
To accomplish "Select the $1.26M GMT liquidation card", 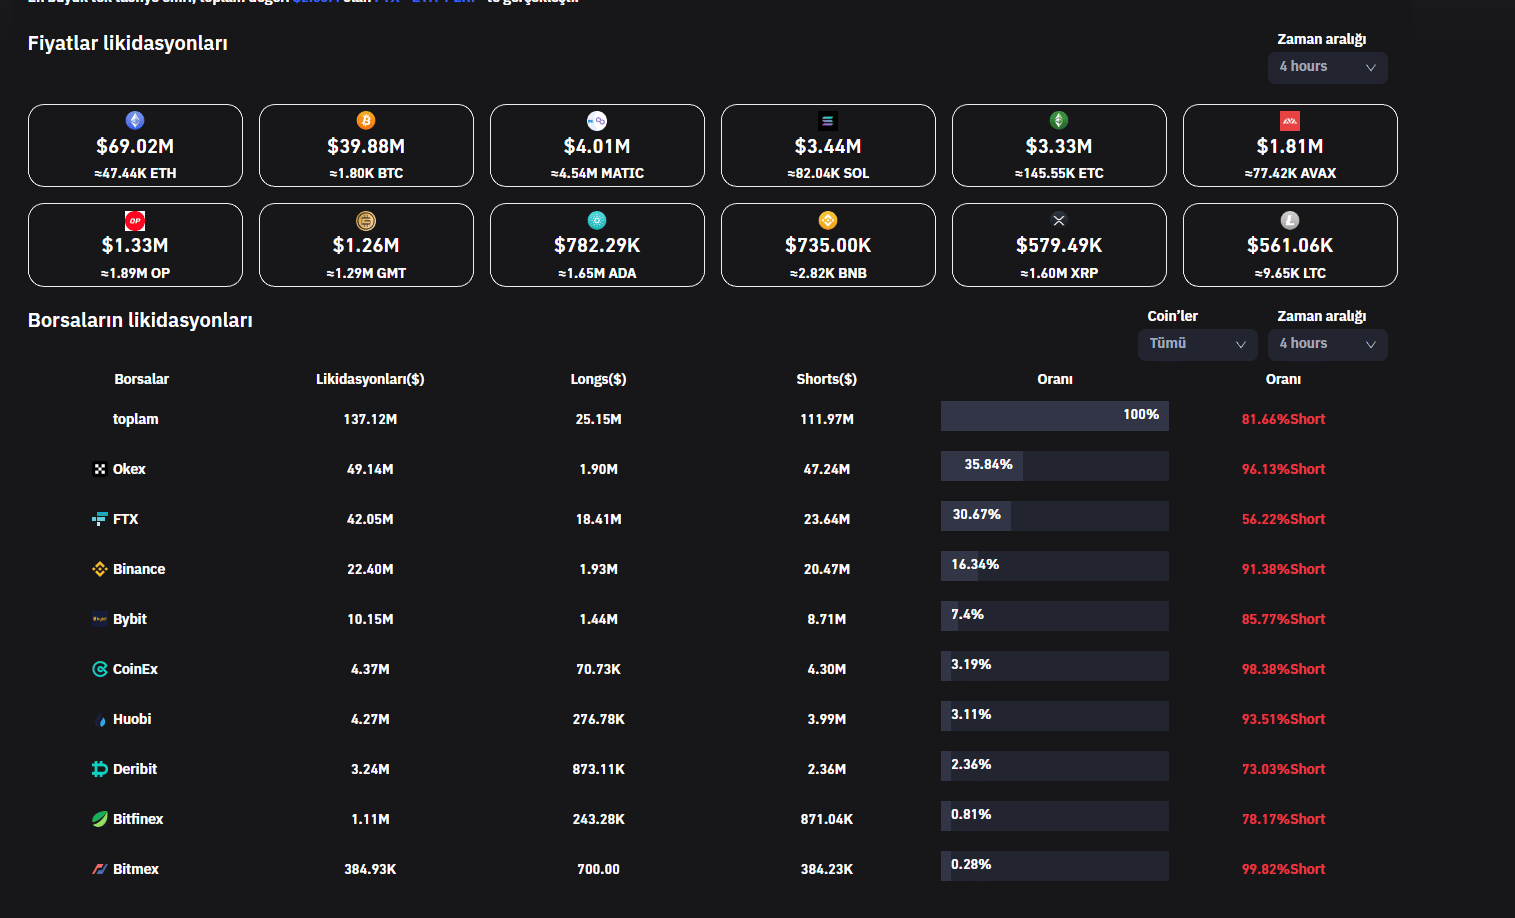I will [x=366, y=245].
